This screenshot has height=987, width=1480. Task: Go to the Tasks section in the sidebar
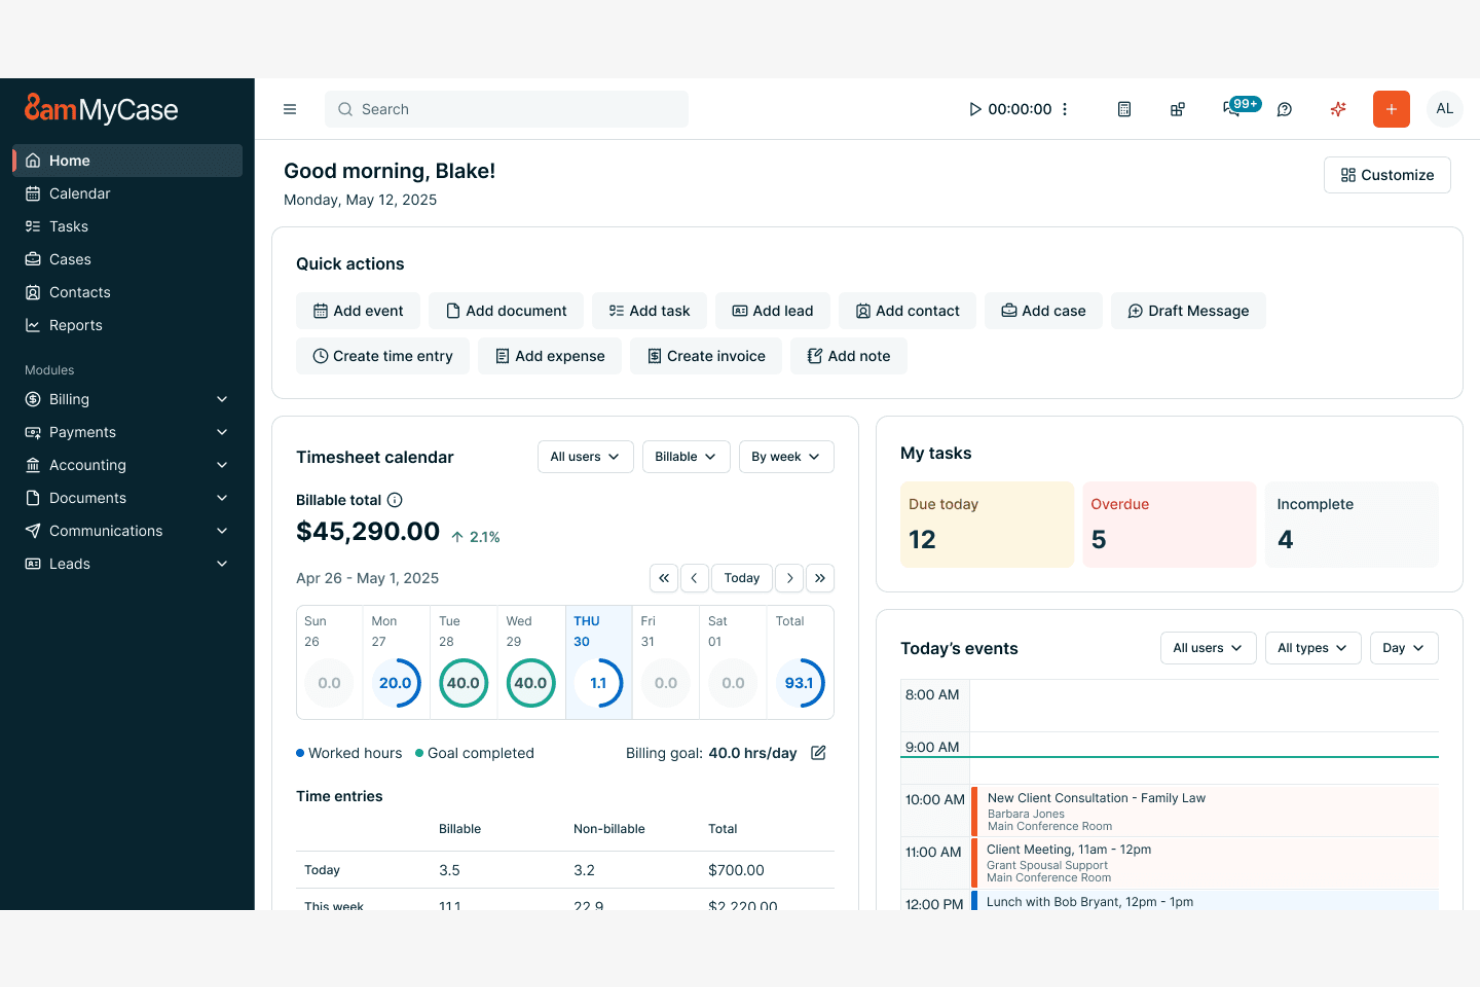point(69,226)
